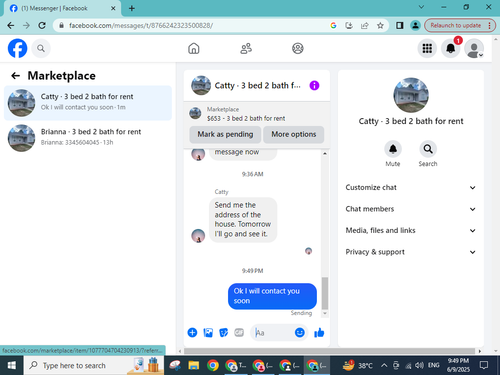The height and width of the screenshot is (375, 500).
Task: Click the chat scrollbar up arrow
Action: click(325, 154)
